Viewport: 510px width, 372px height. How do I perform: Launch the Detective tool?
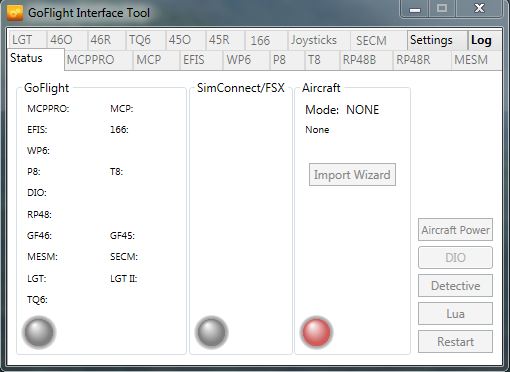click(x=455, y=285)
